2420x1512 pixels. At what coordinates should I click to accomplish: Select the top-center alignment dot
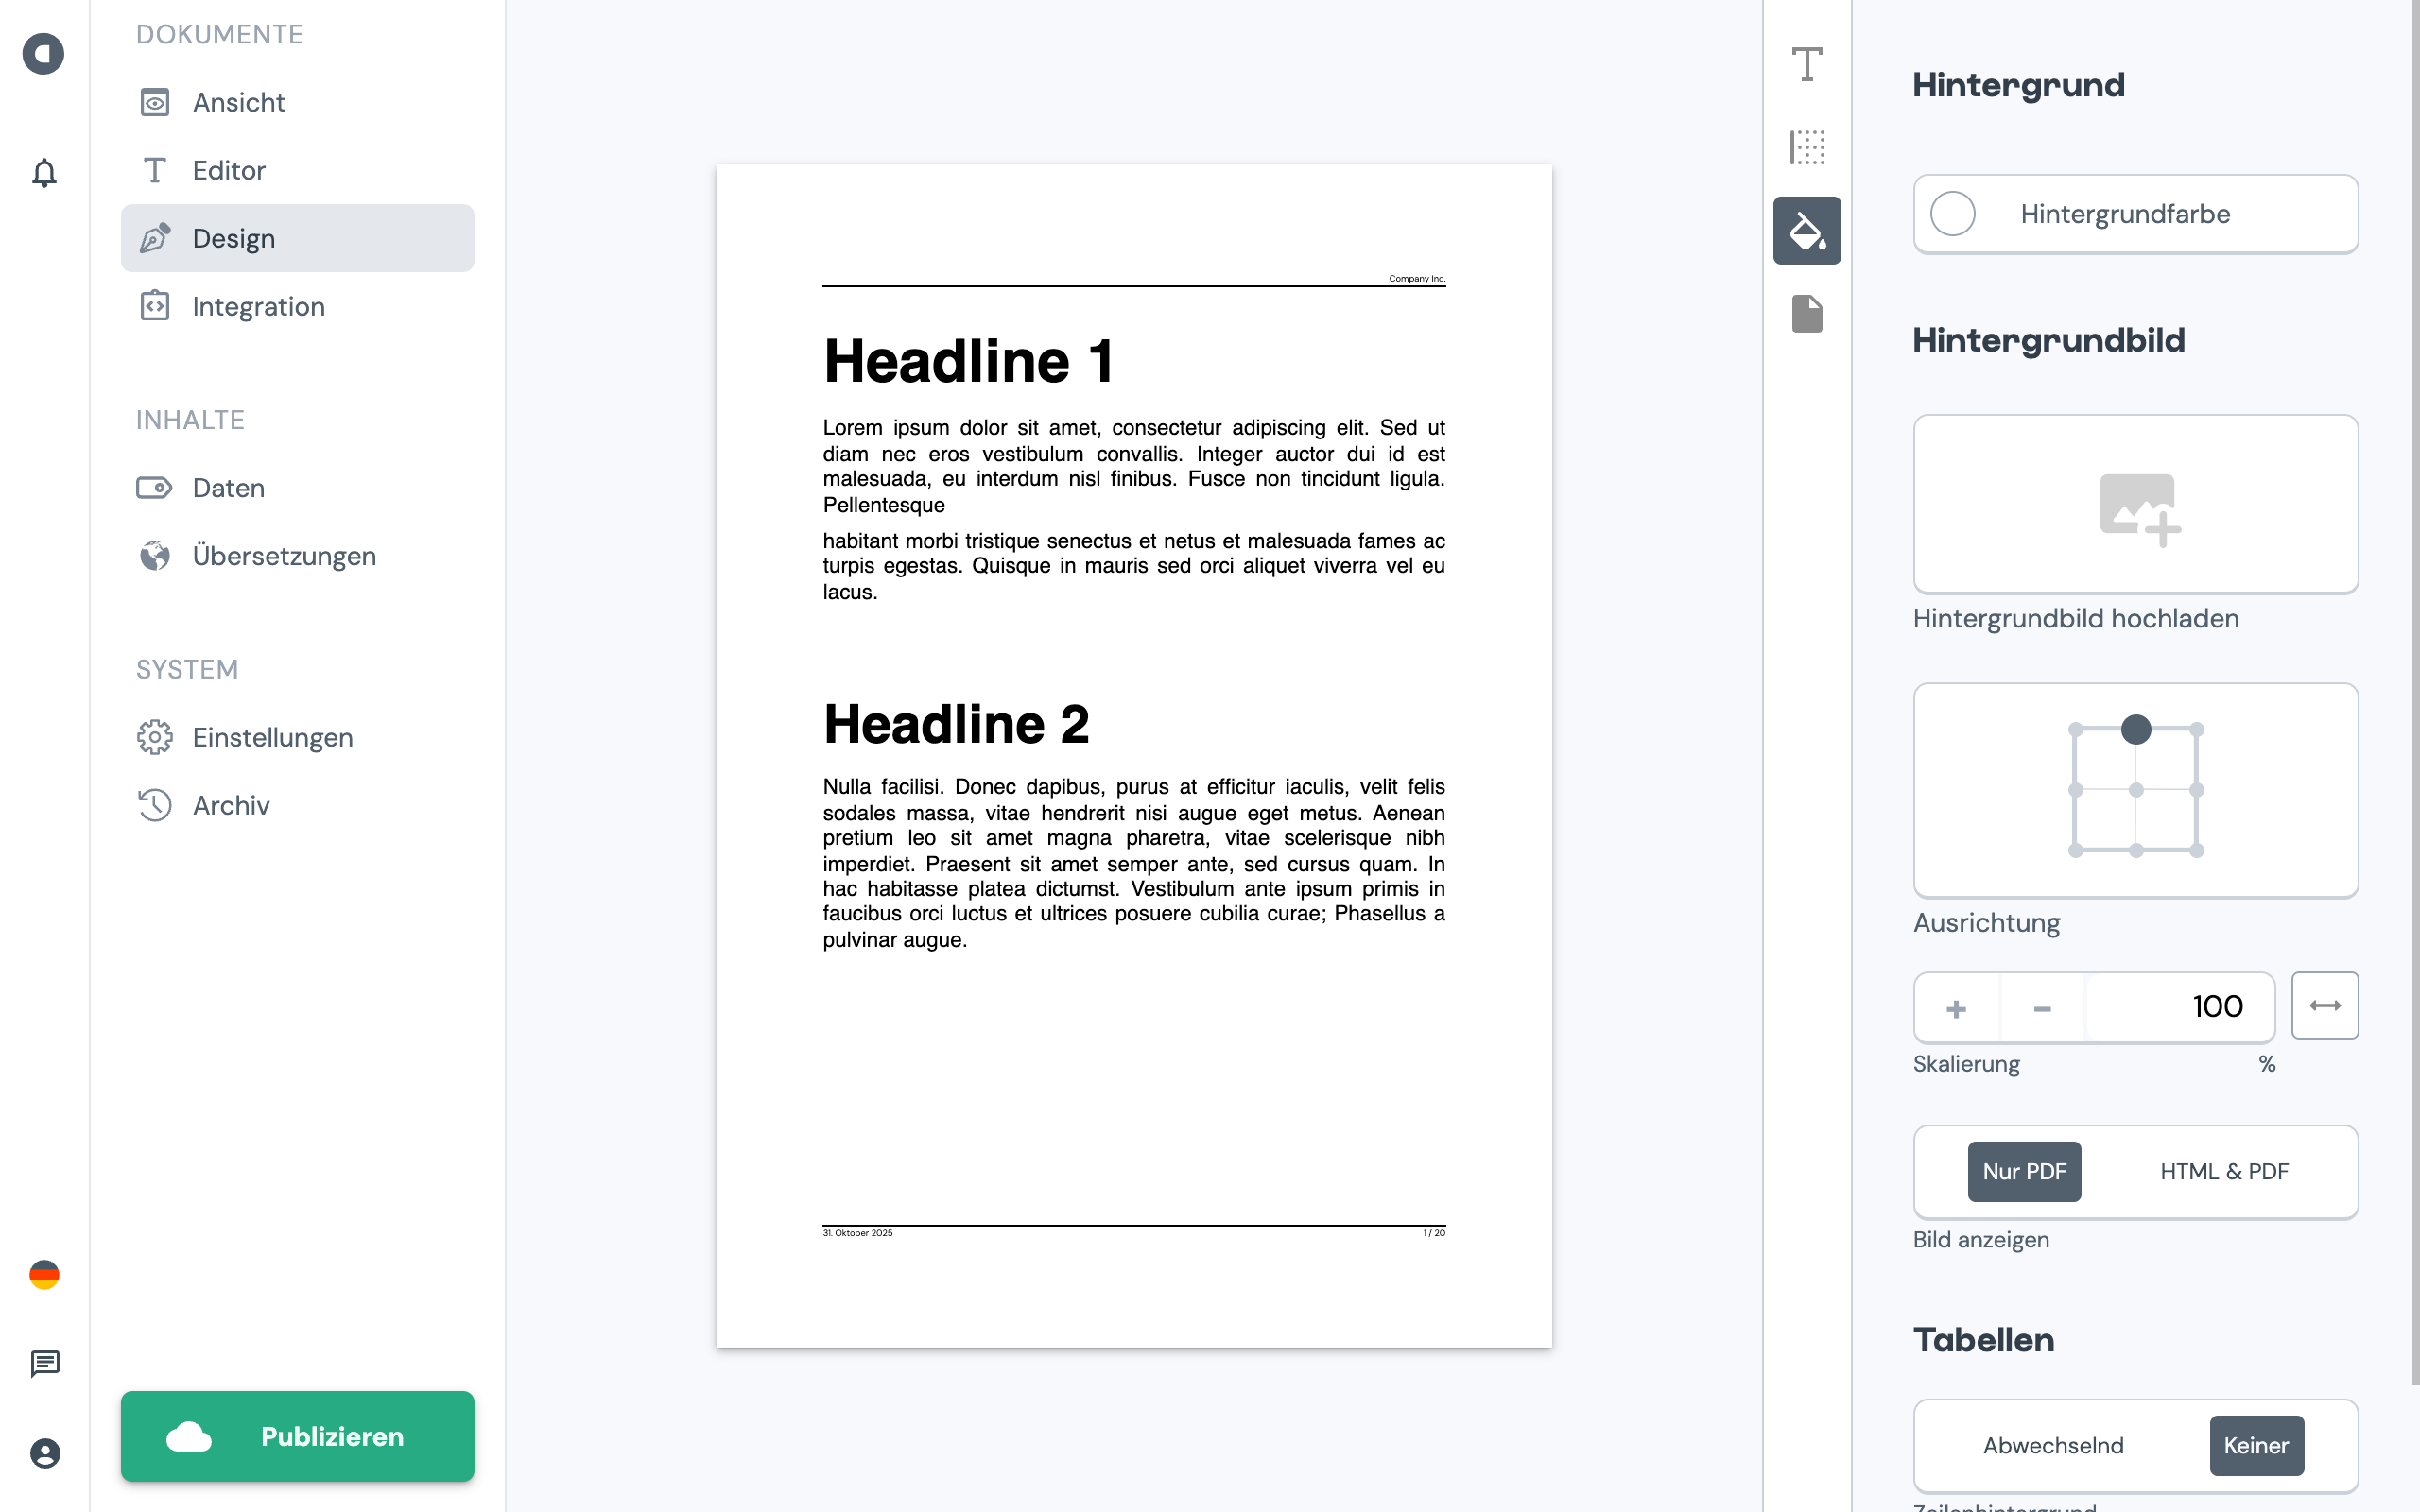[x=2135, y=731]
